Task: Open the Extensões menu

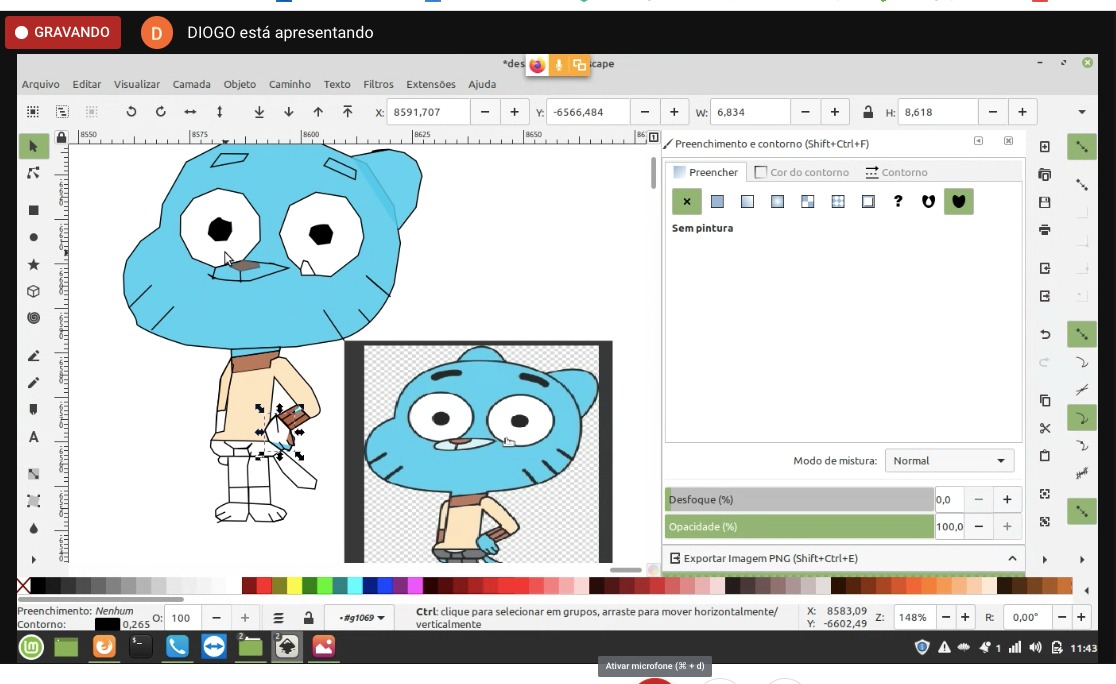Action: [x=431, y=84]
